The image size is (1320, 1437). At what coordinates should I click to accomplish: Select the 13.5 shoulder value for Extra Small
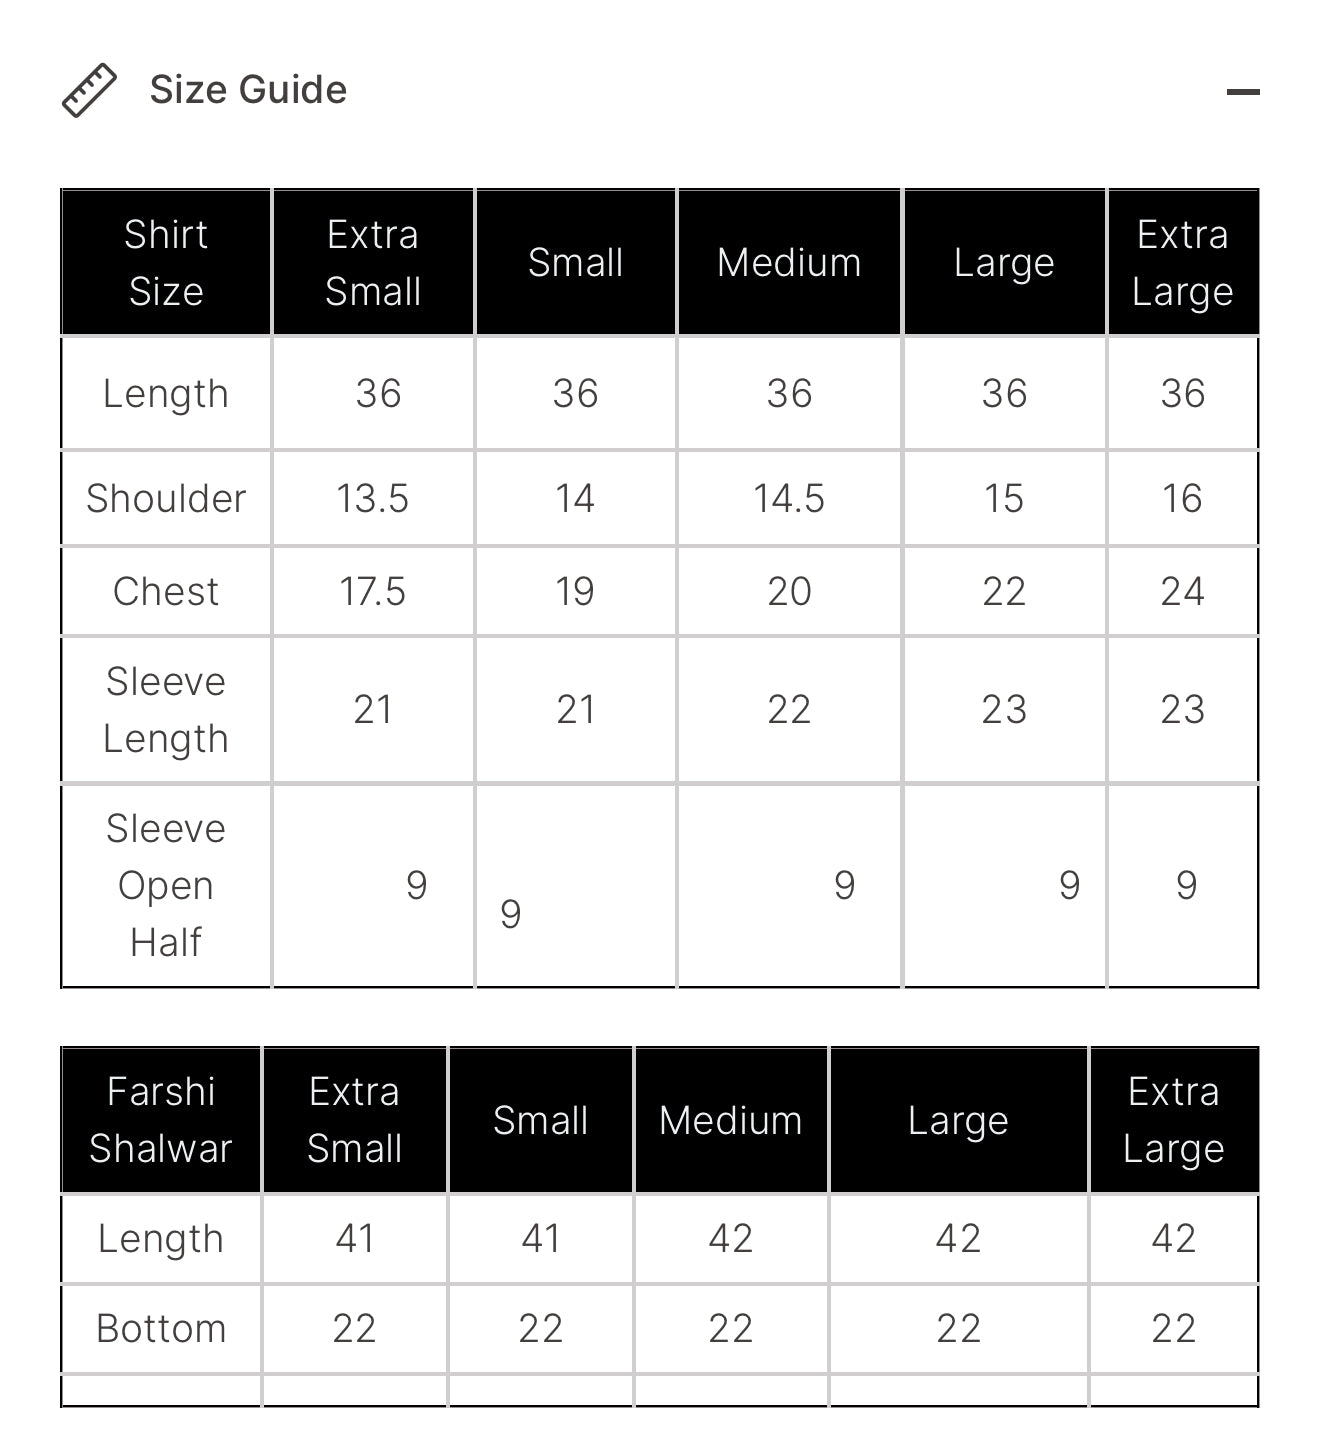pos(373,498)
